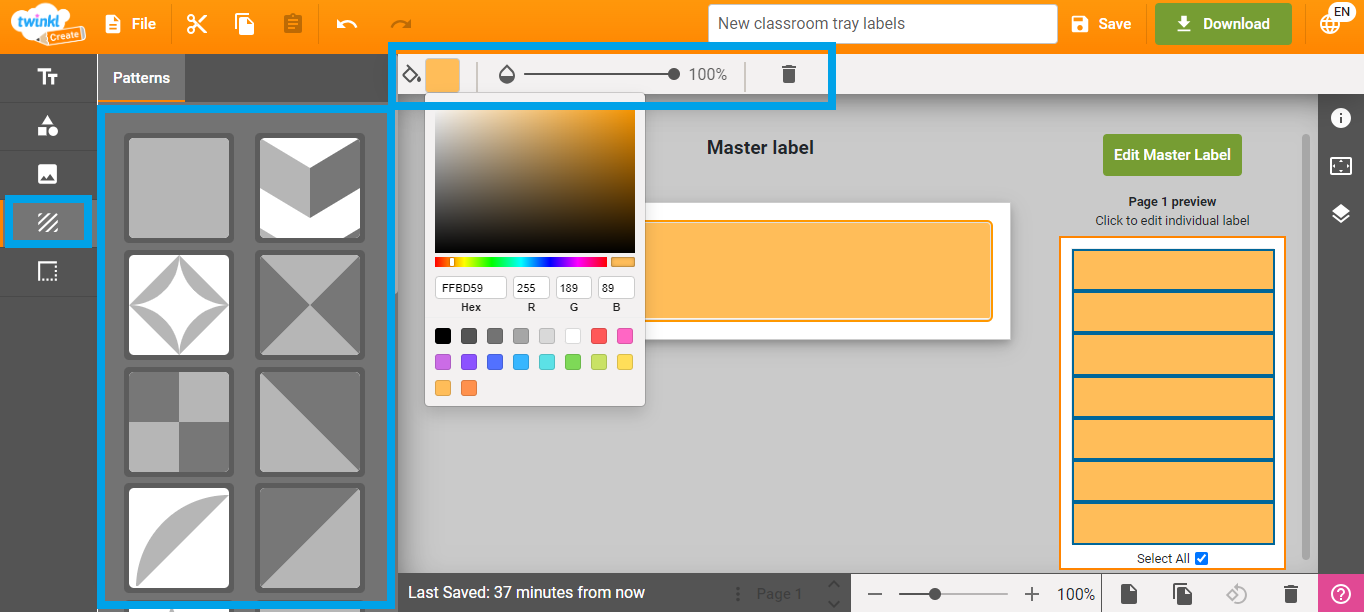Image resolution: width=1364 pixels, height=612 pixels.
Task: Open the page options three-dot menu
Action: click(738, 594)
